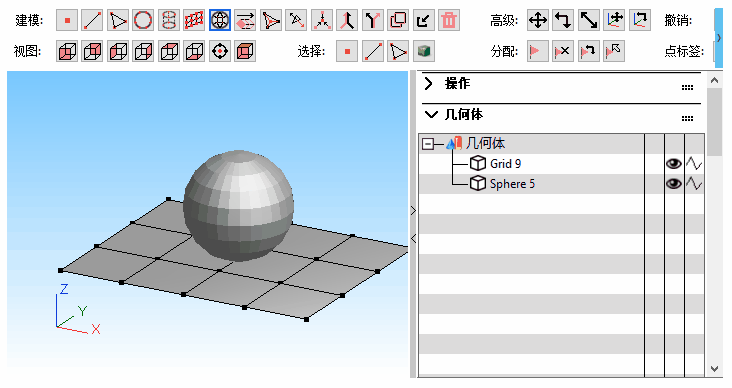The image size is (732, 388).
Task: Select Grid 9 in the geometry tree
Action: 506,163
